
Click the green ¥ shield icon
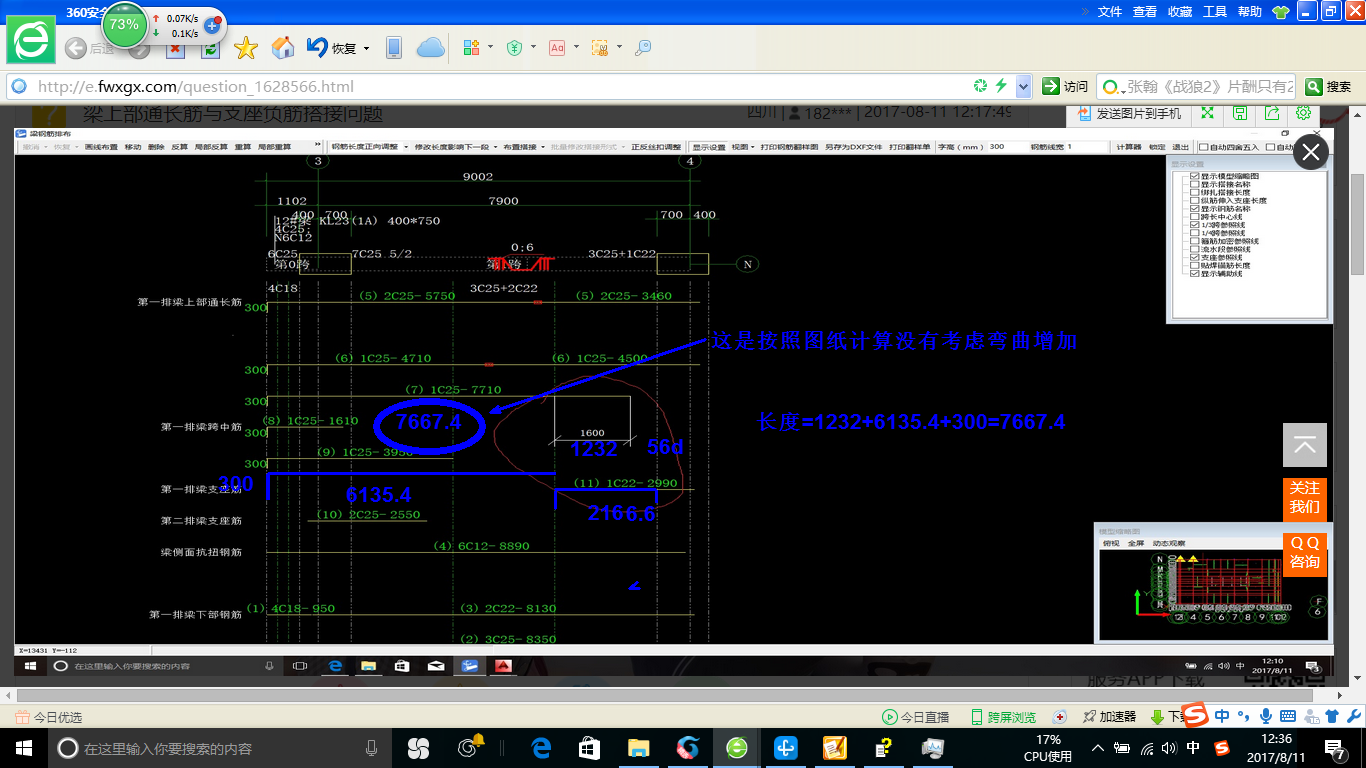(514, 47)
